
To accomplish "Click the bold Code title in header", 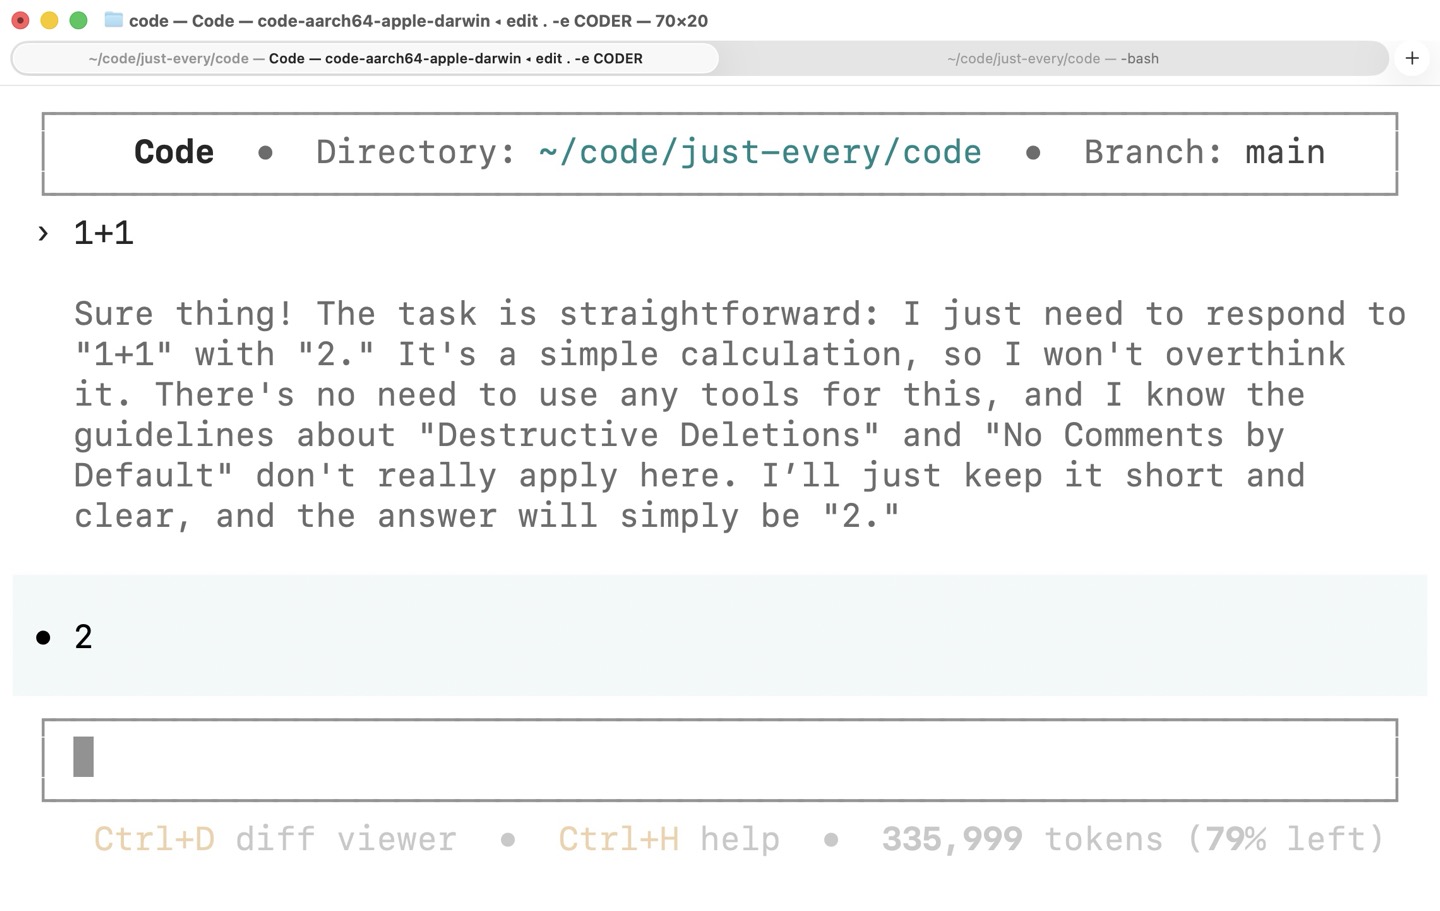I will point(174,152).
